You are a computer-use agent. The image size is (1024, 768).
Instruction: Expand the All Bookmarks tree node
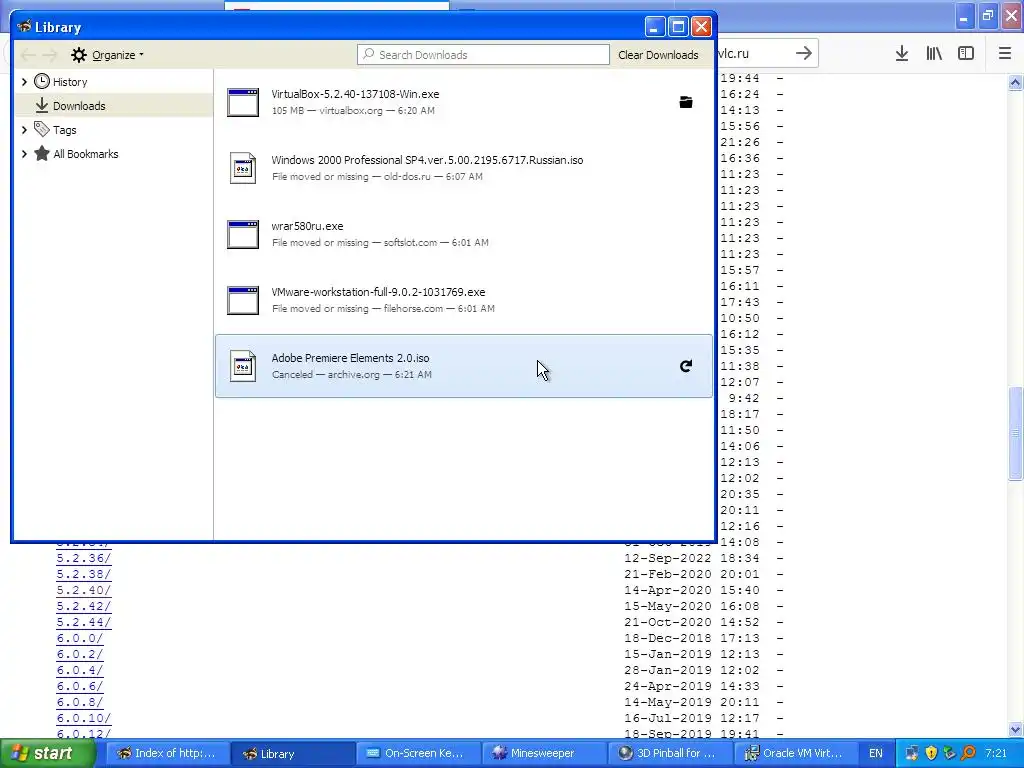(x=24, y=154)
